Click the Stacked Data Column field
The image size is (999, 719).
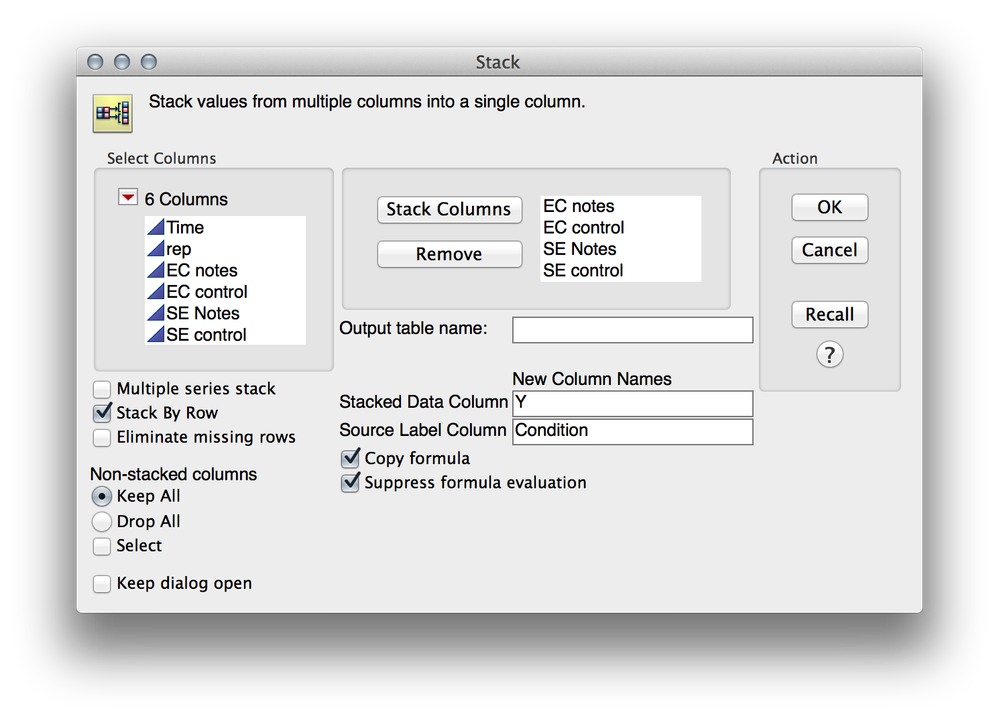[x=633, y=403]
